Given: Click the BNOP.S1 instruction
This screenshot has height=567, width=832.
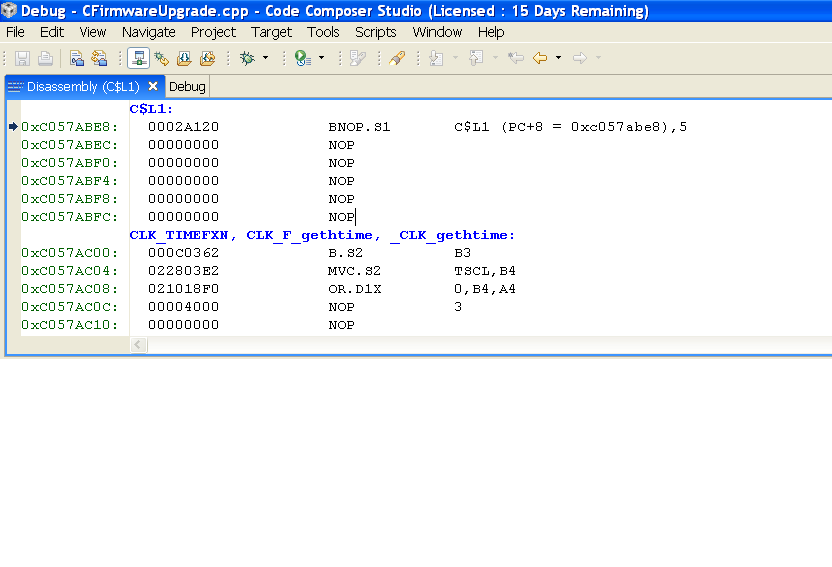Looking at the screenshot, I should pos(359,127).
